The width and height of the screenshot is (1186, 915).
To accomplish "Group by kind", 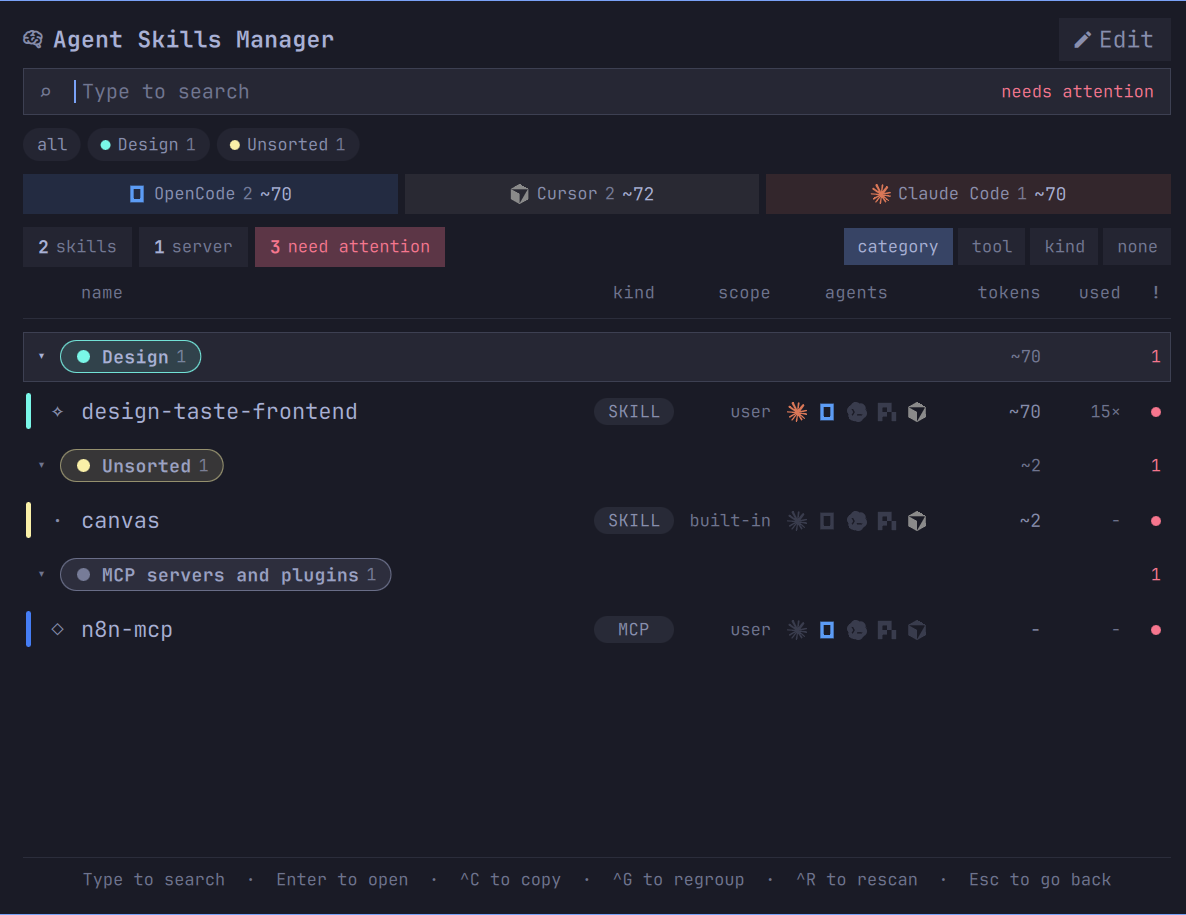I will pos(1064,247).
